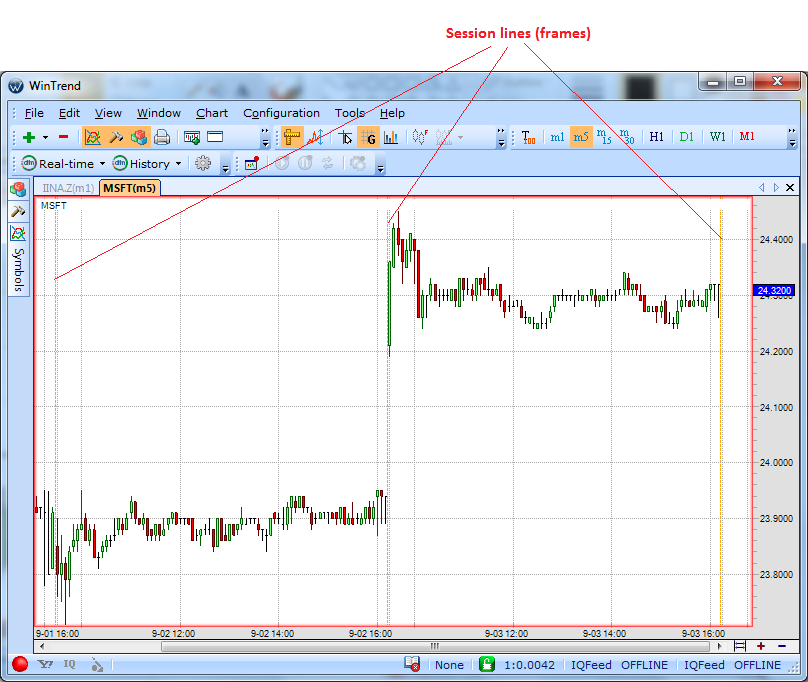The height and width of the screenshot is (682, 808).
Task: Switch to M1 monthly timeframe
Action: tap(747, 137)
